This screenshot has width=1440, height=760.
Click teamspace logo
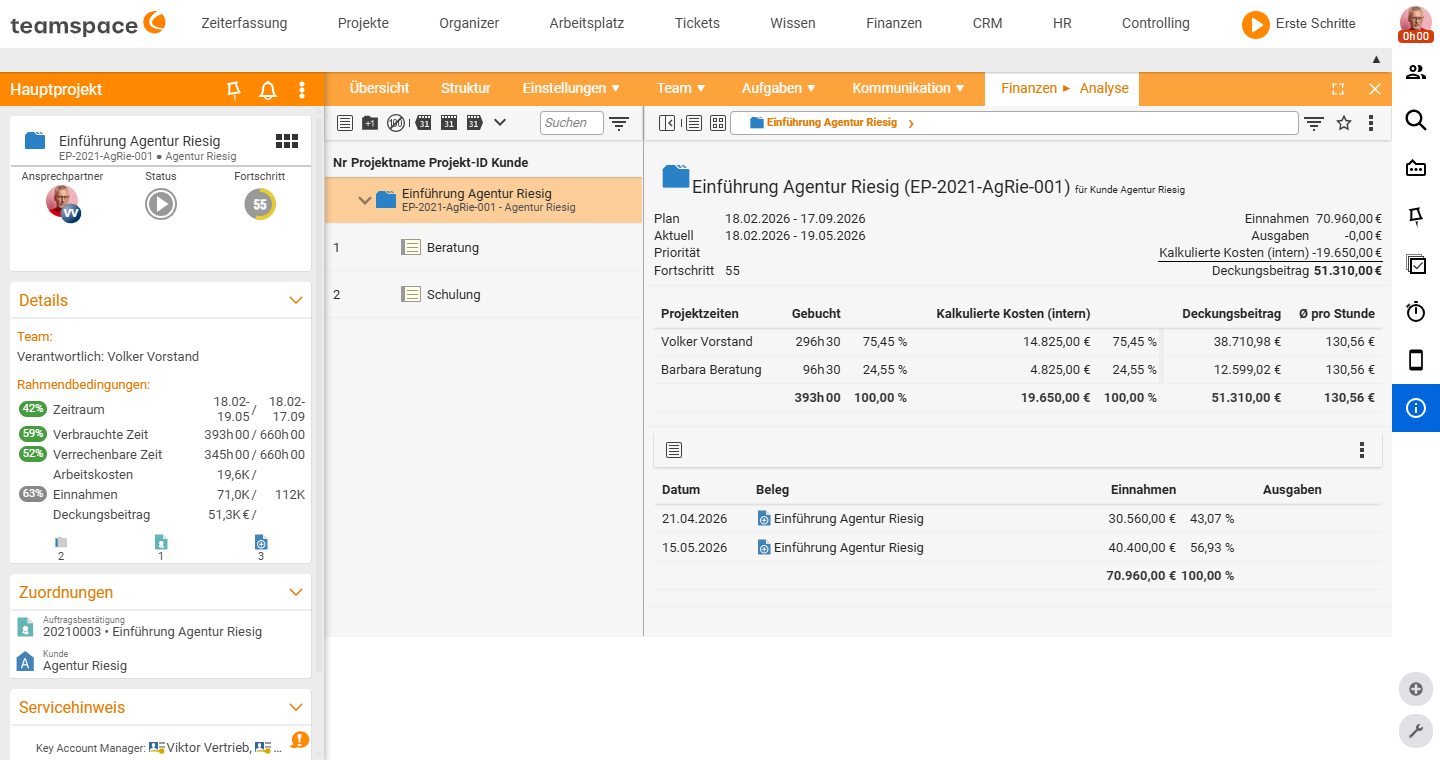88,24
